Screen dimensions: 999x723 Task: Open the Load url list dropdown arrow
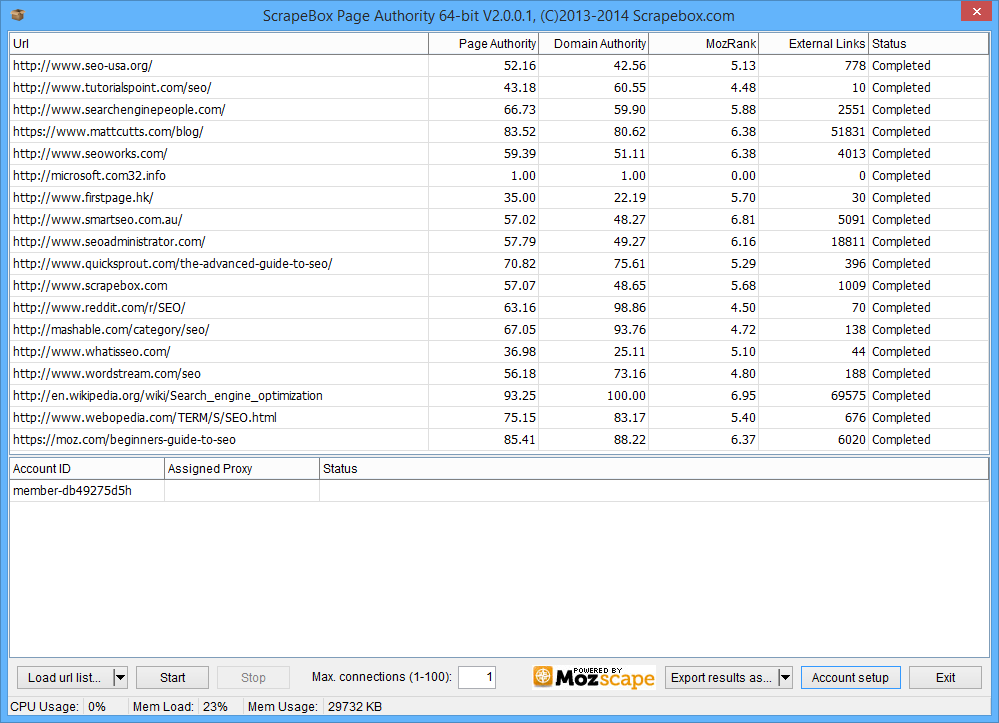(120, 678)
